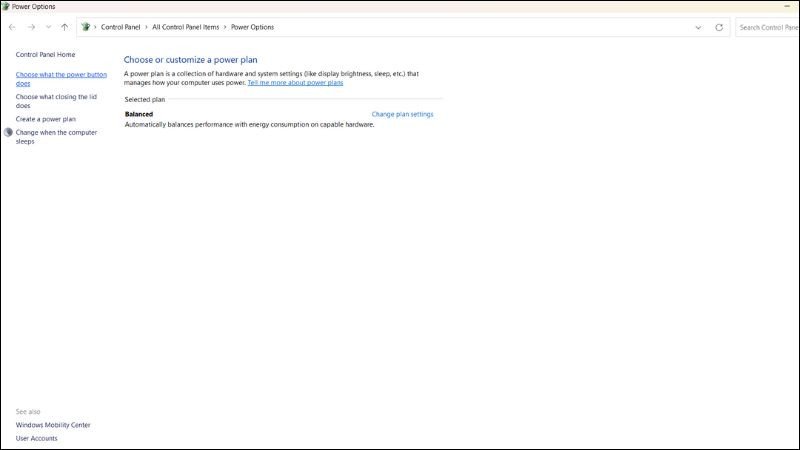Focus the Search Control Panel box

coord(767,27)
